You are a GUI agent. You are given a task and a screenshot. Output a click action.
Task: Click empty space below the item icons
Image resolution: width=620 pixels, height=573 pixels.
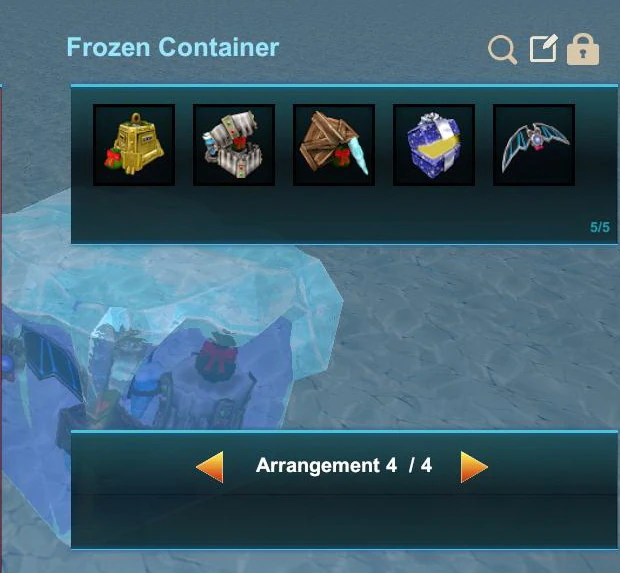click(x=344, y=214)
